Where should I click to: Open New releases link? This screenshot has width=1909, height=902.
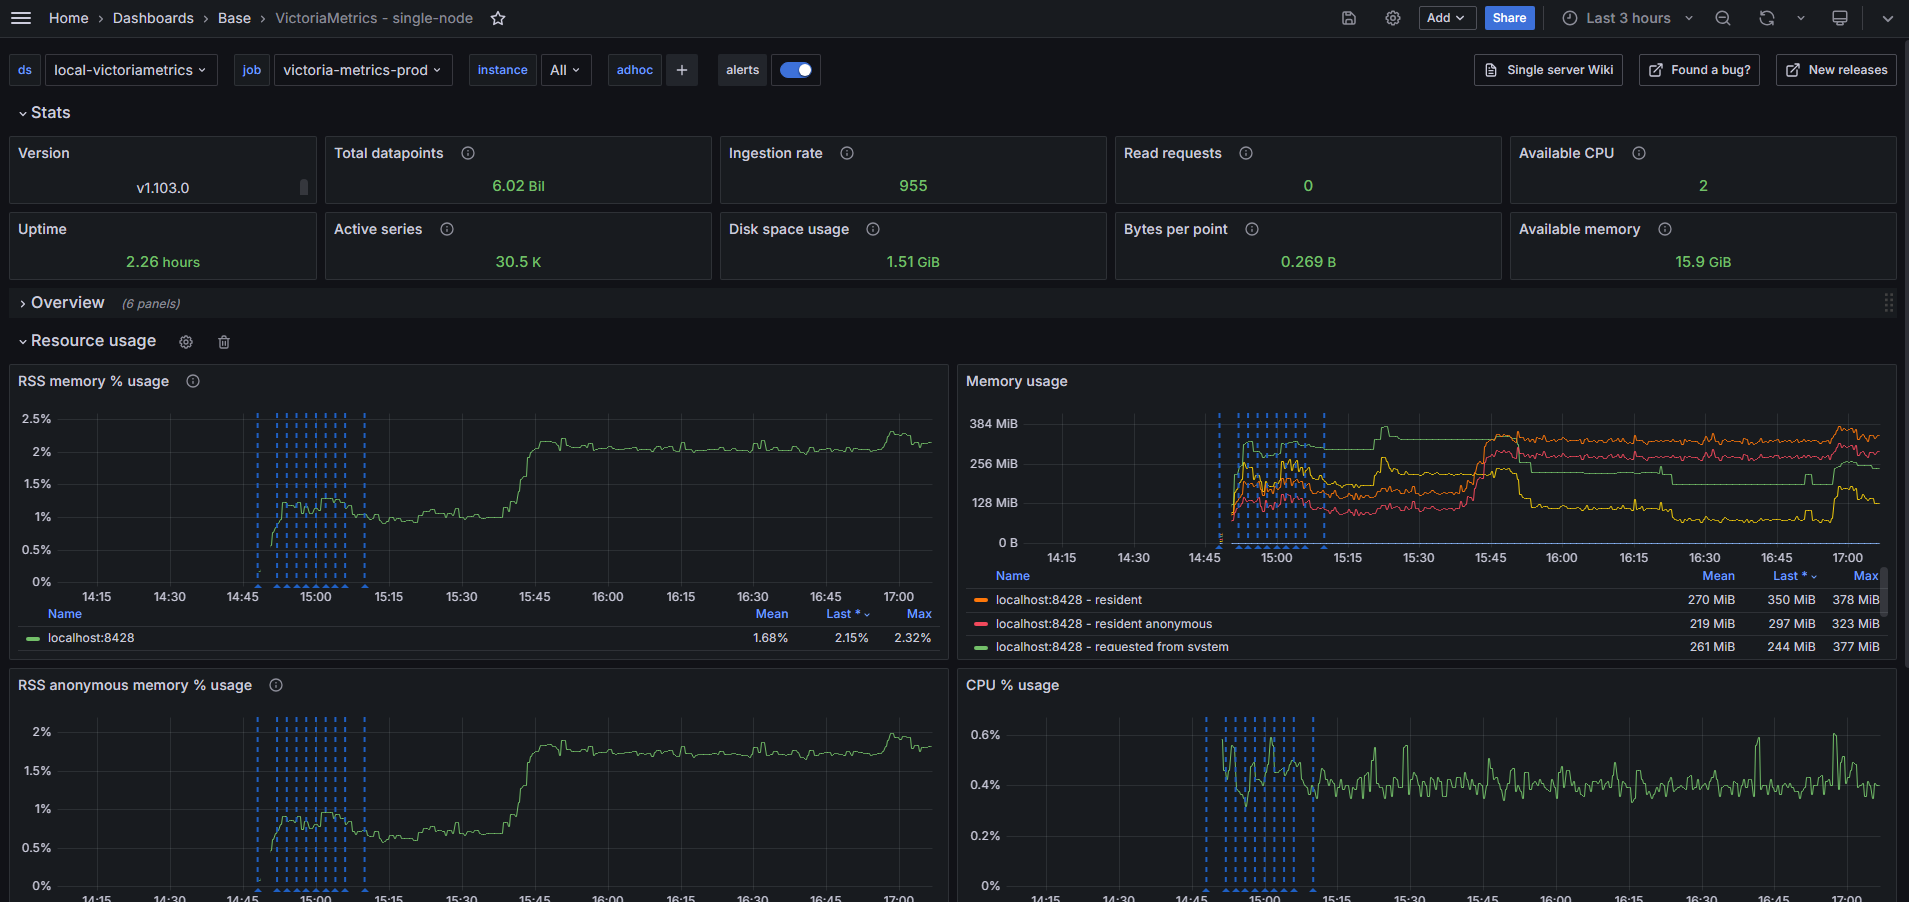click(1836, 70)
